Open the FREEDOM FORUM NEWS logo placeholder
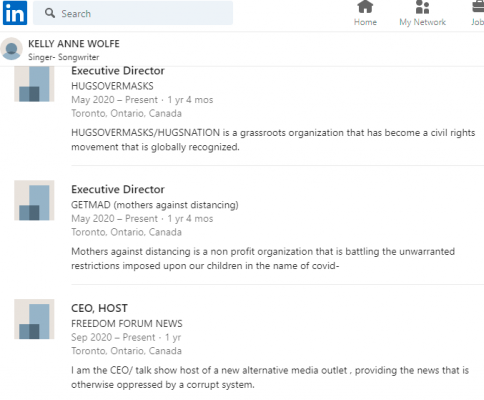The width and height of the screenshot is (484, 400). [x=34, y=319]
